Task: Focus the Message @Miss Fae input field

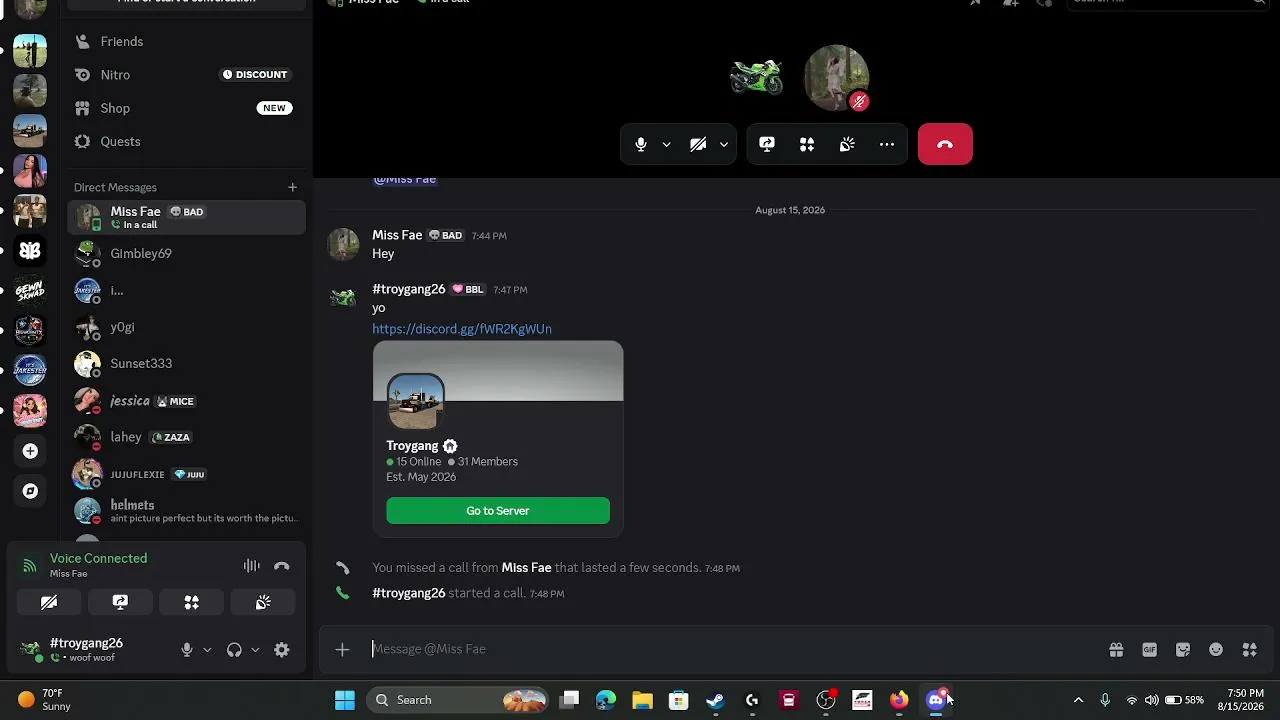Action: 730,649
